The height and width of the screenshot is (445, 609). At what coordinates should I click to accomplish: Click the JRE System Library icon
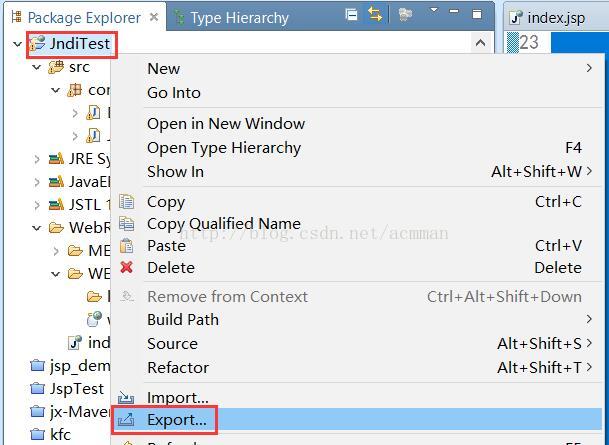(x=56, y=158)
